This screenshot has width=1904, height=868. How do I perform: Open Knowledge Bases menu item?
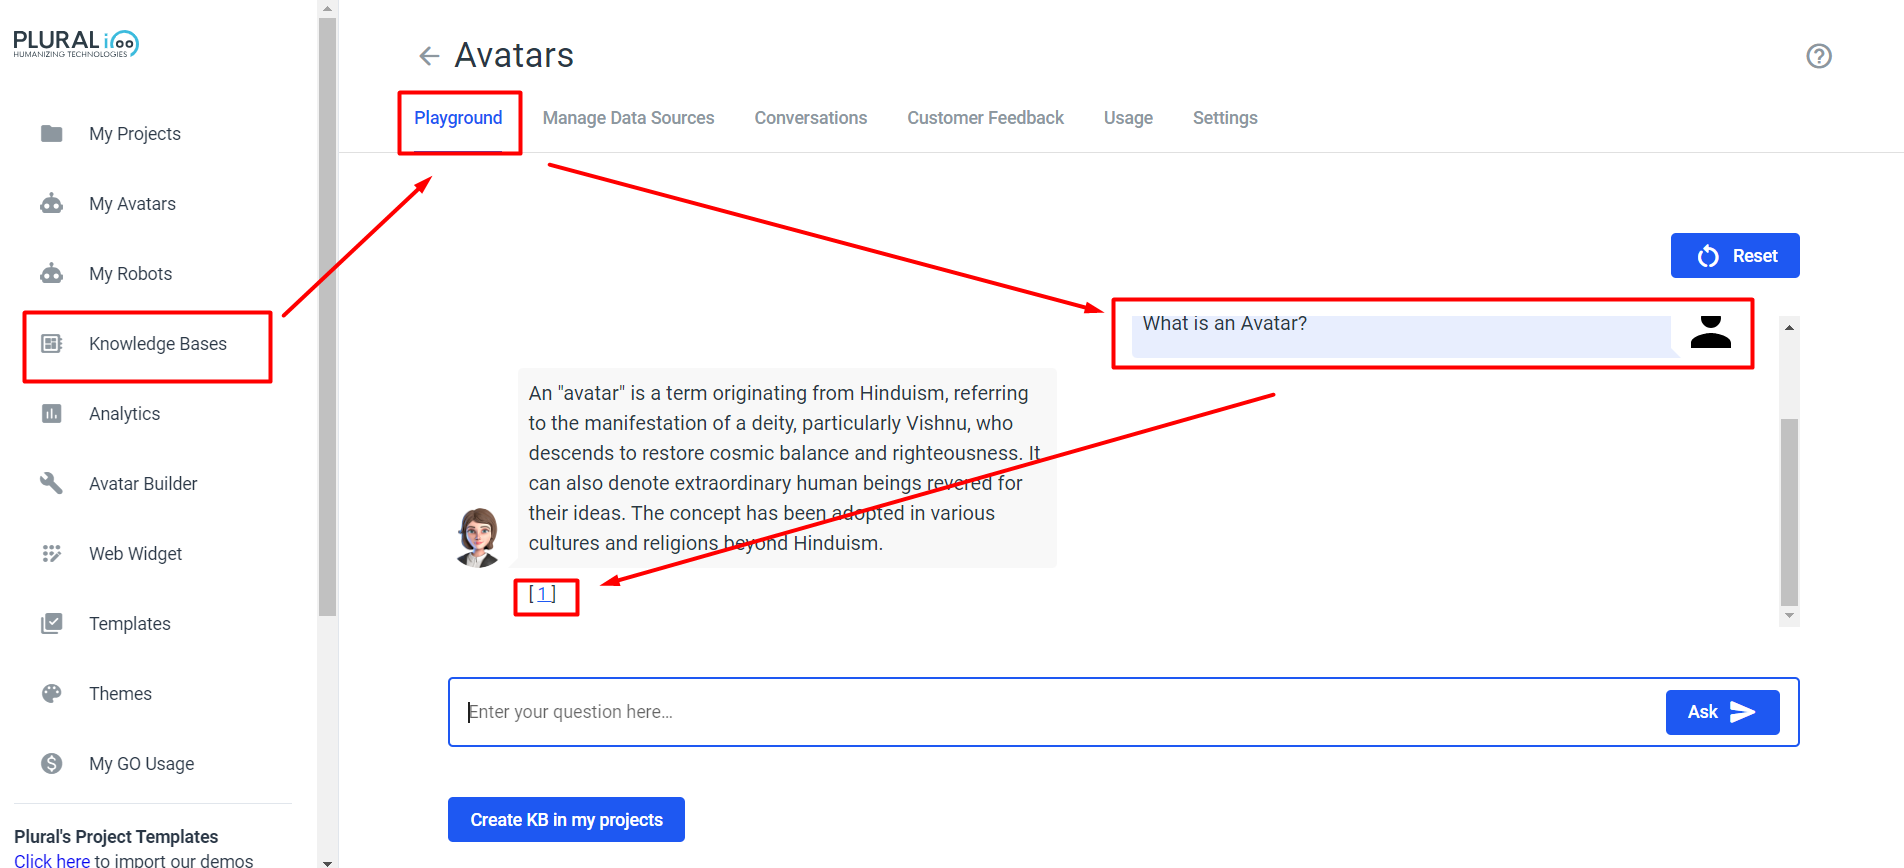click(158, 344)
